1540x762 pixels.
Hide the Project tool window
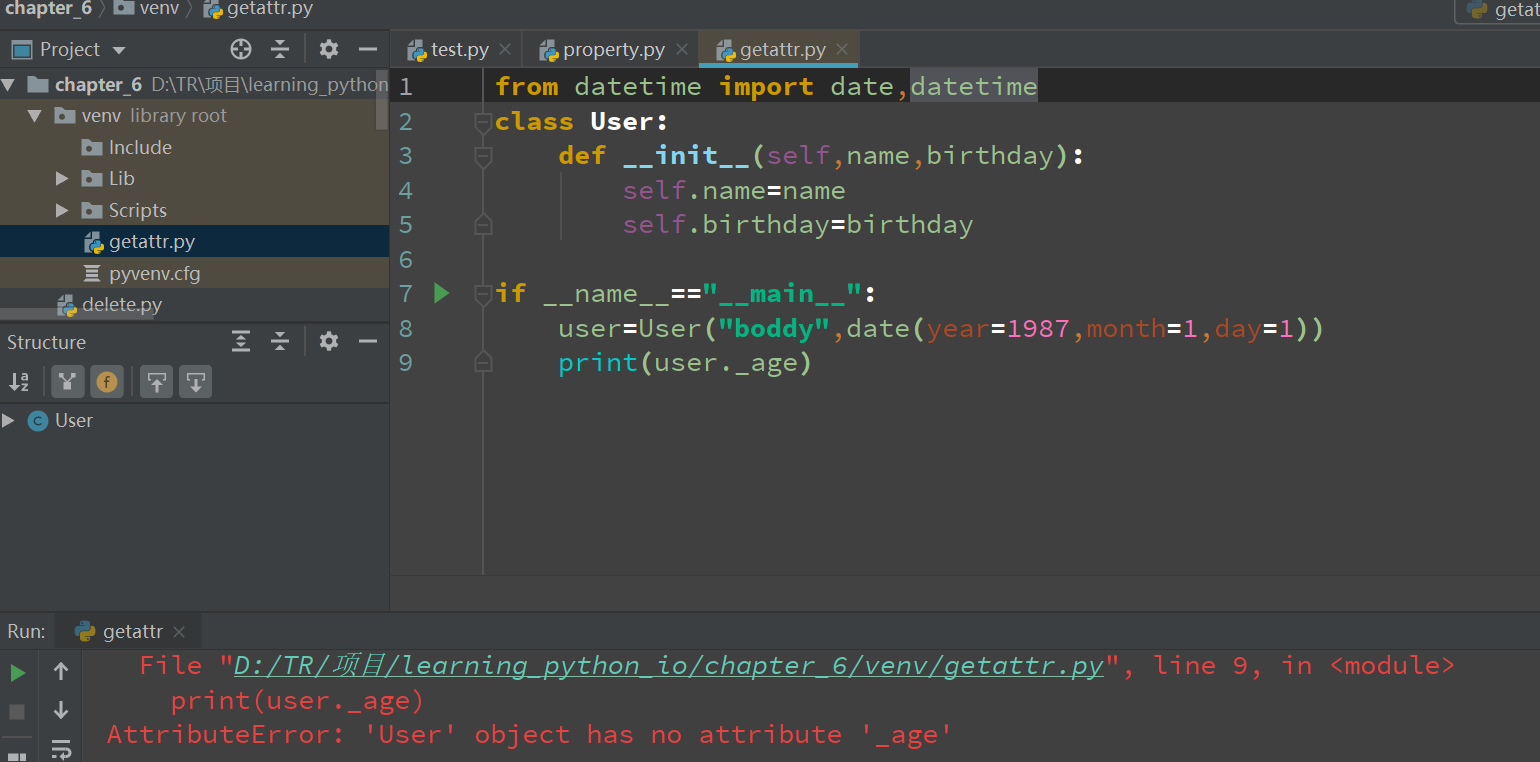[x=368, y=49]
